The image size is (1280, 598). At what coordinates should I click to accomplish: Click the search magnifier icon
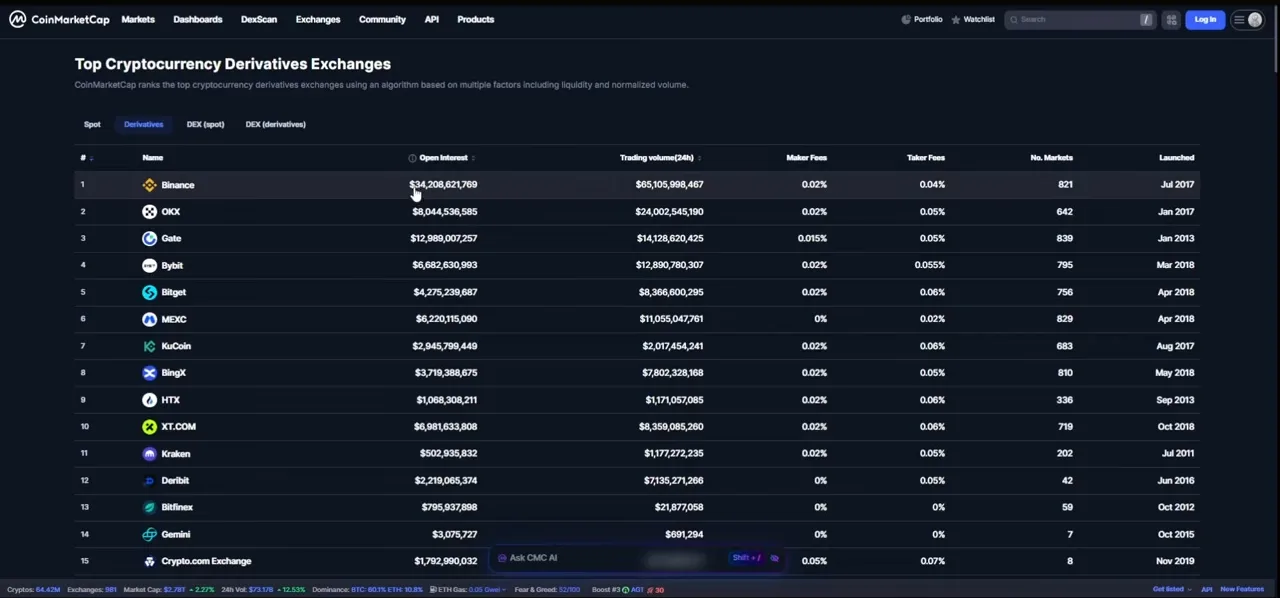(1014, 19)
